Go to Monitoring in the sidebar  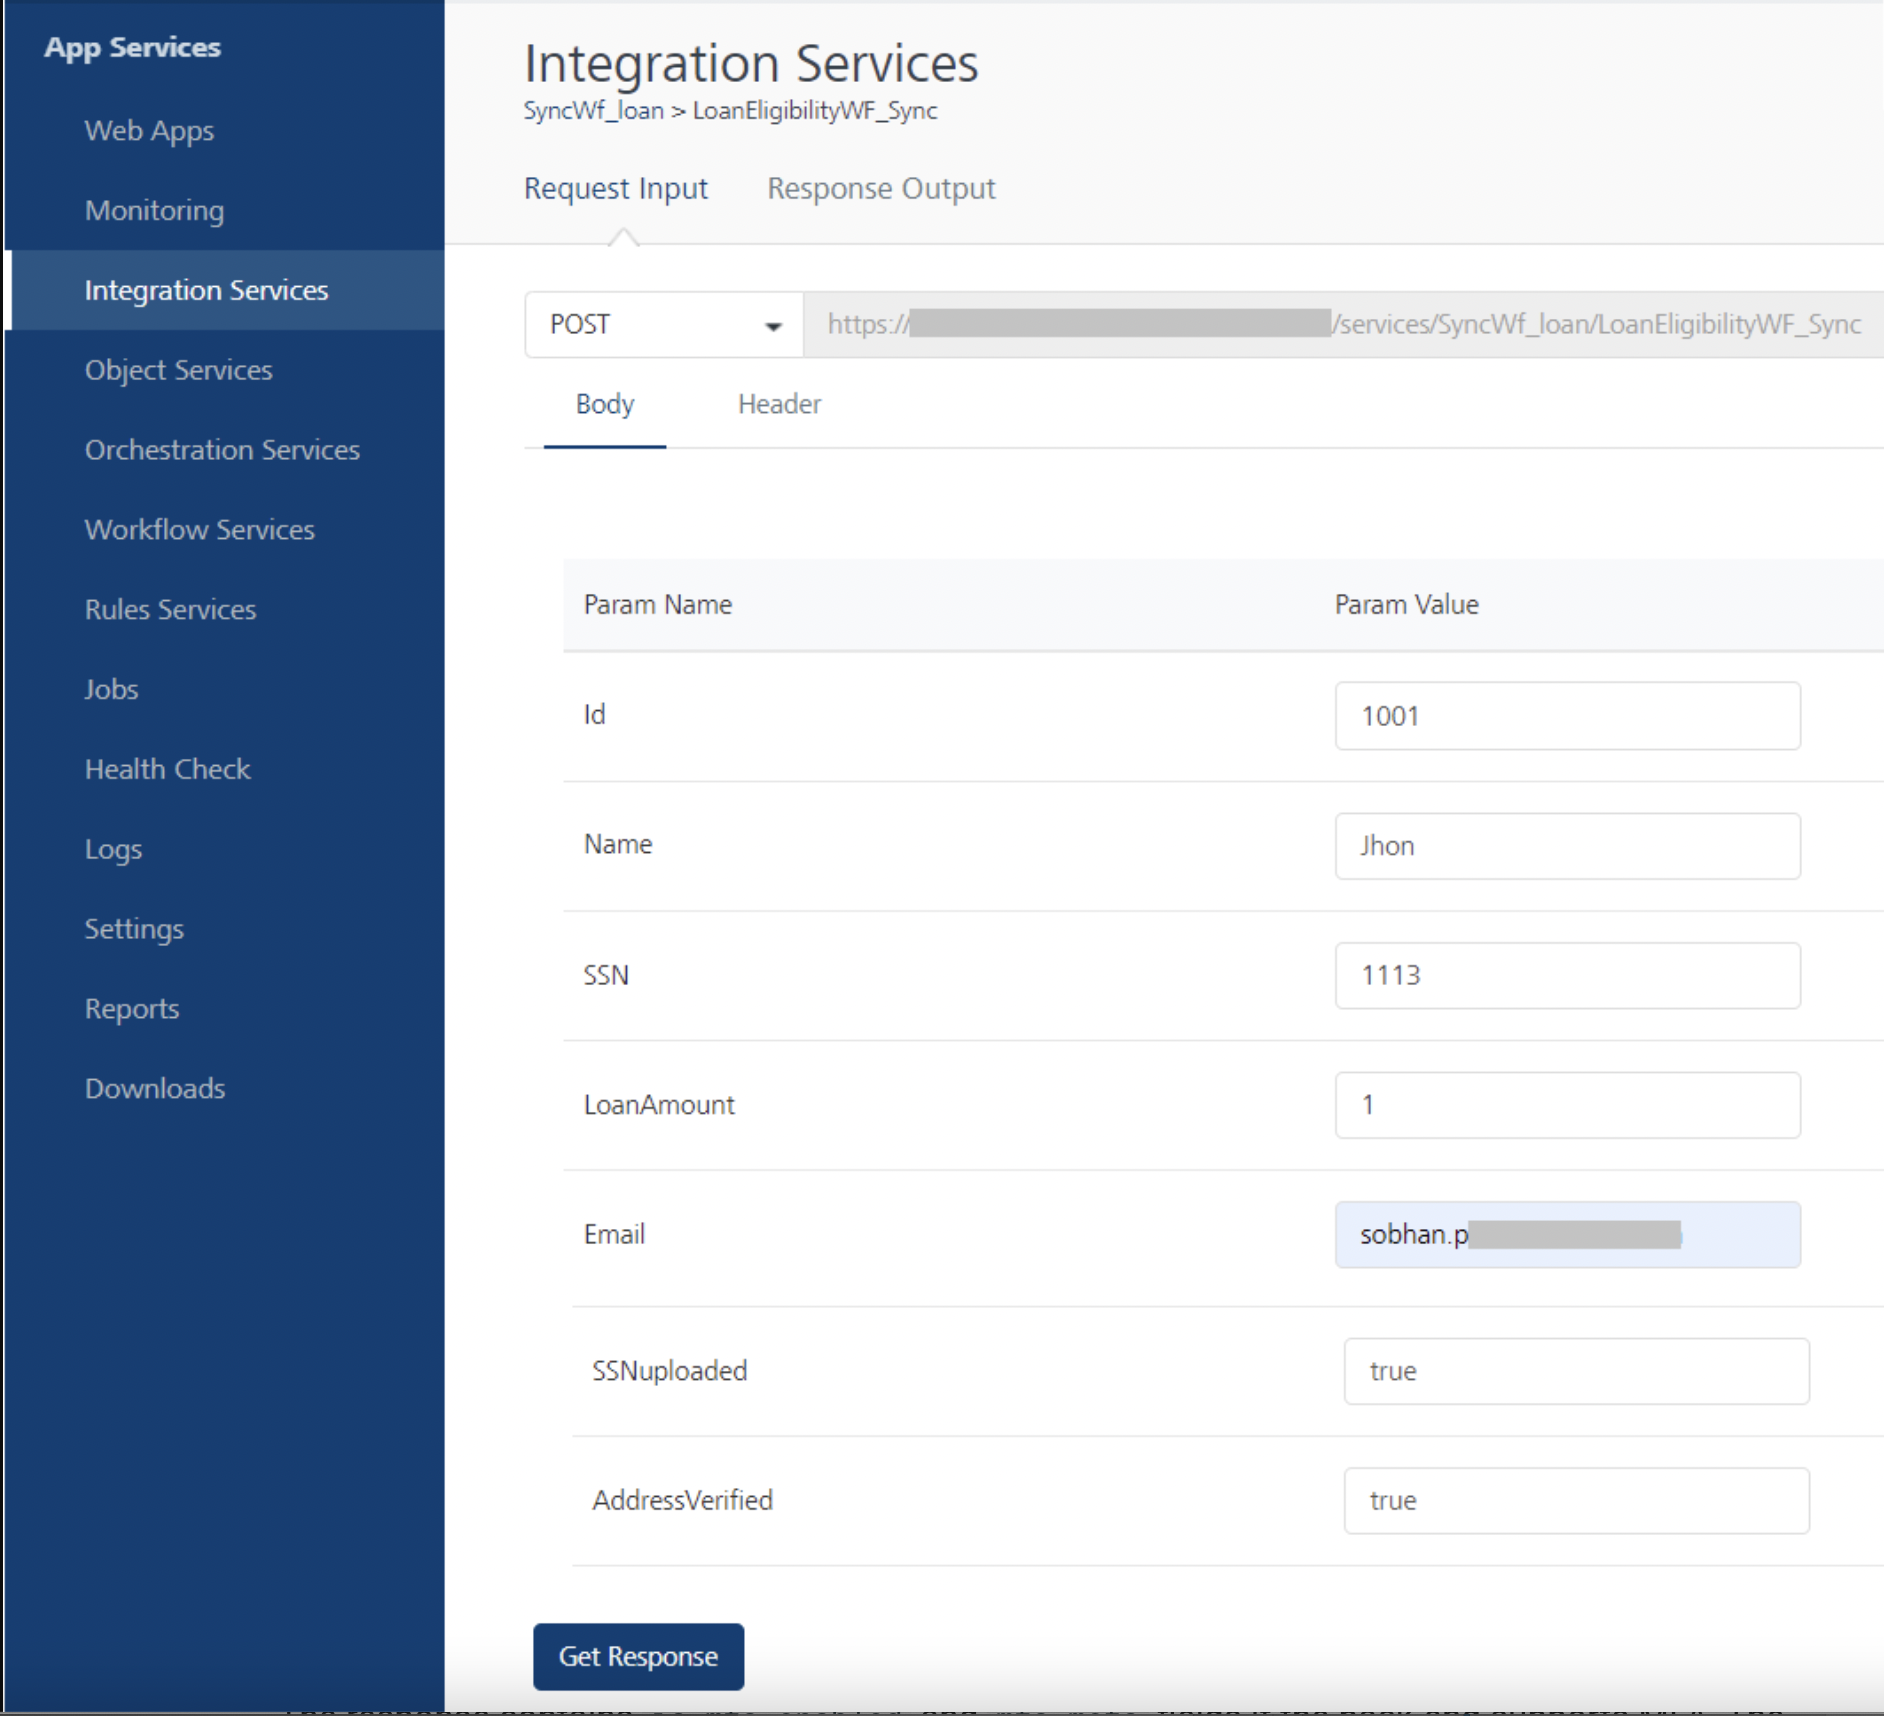[154, 211]
